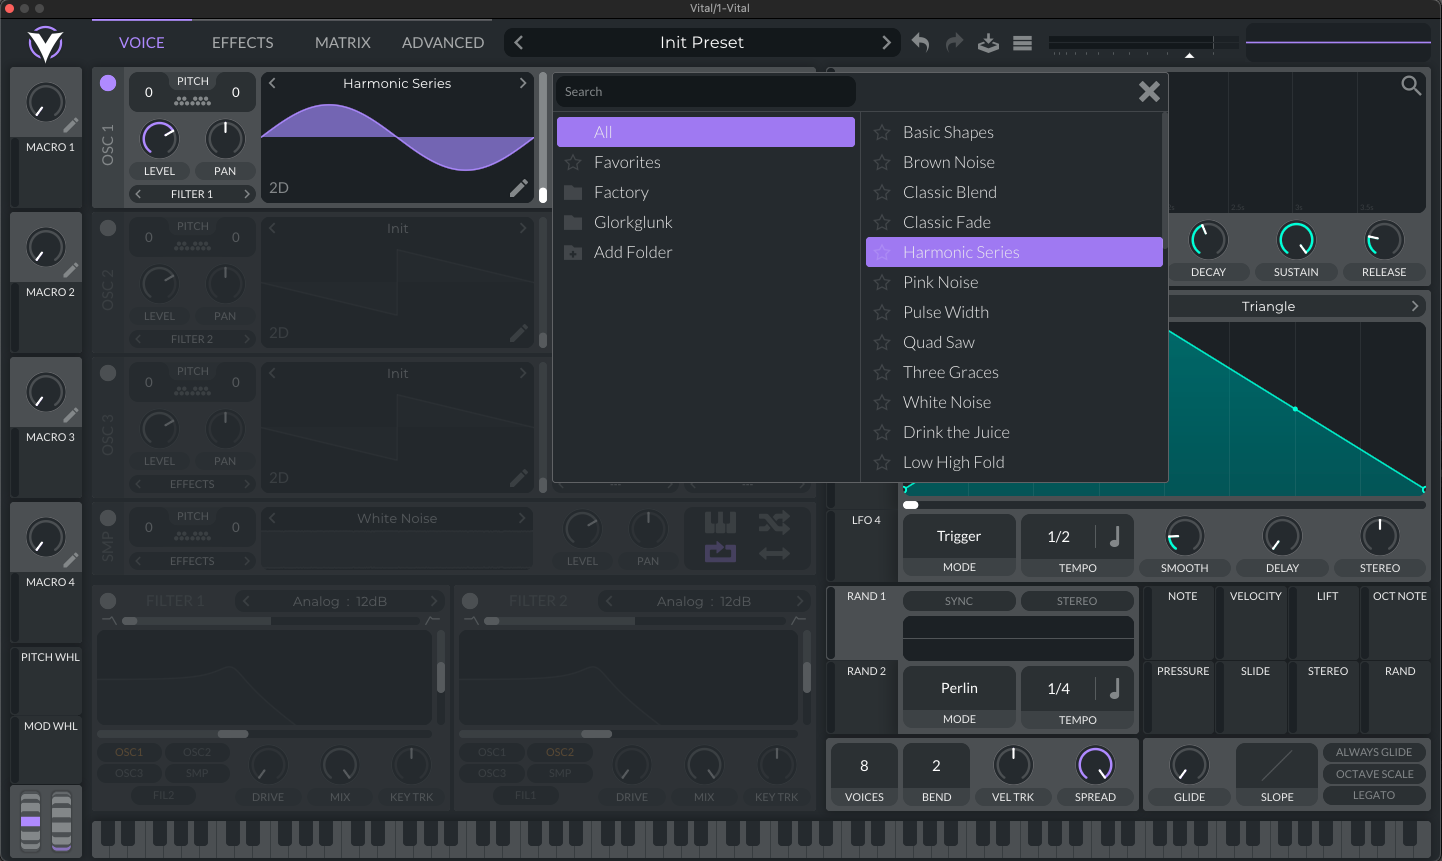Toggle the sampler loop icon

720,552
